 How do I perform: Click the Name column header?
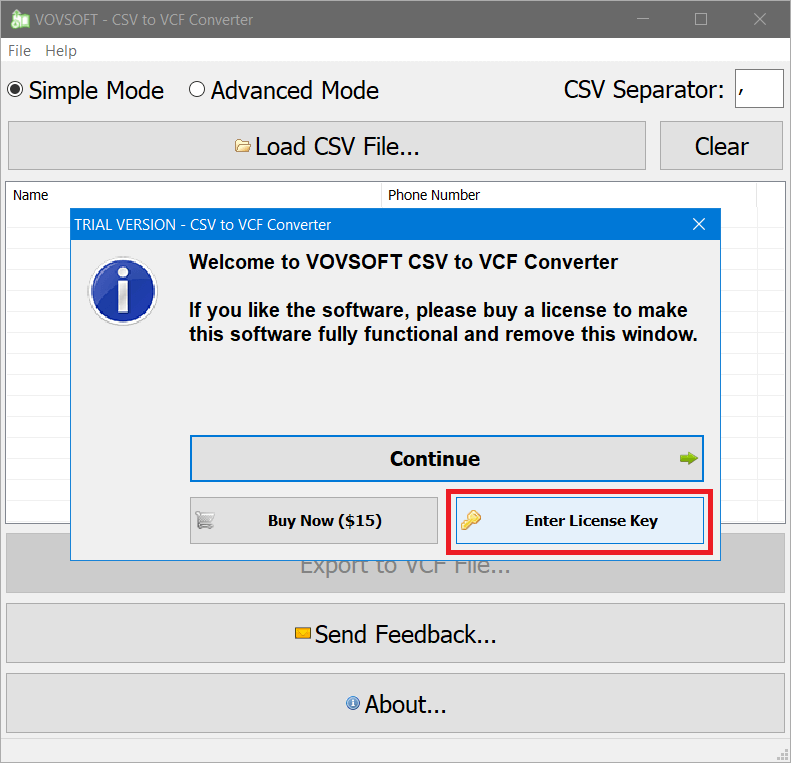(194, 195)
